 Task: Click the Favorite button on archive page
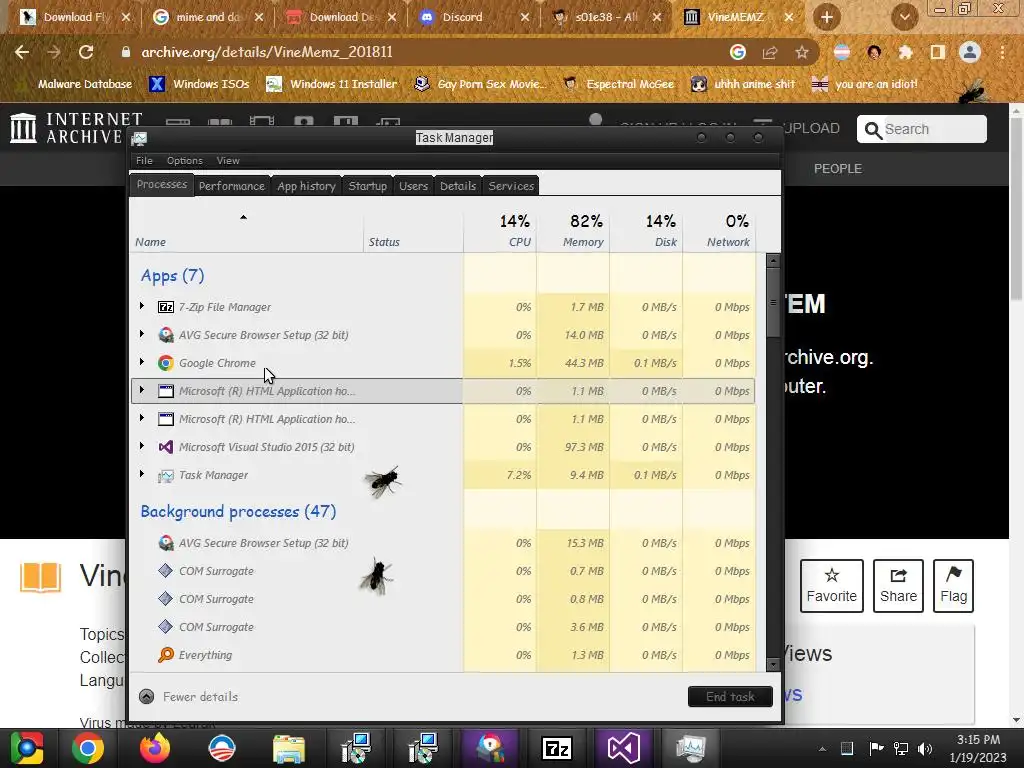832,586
